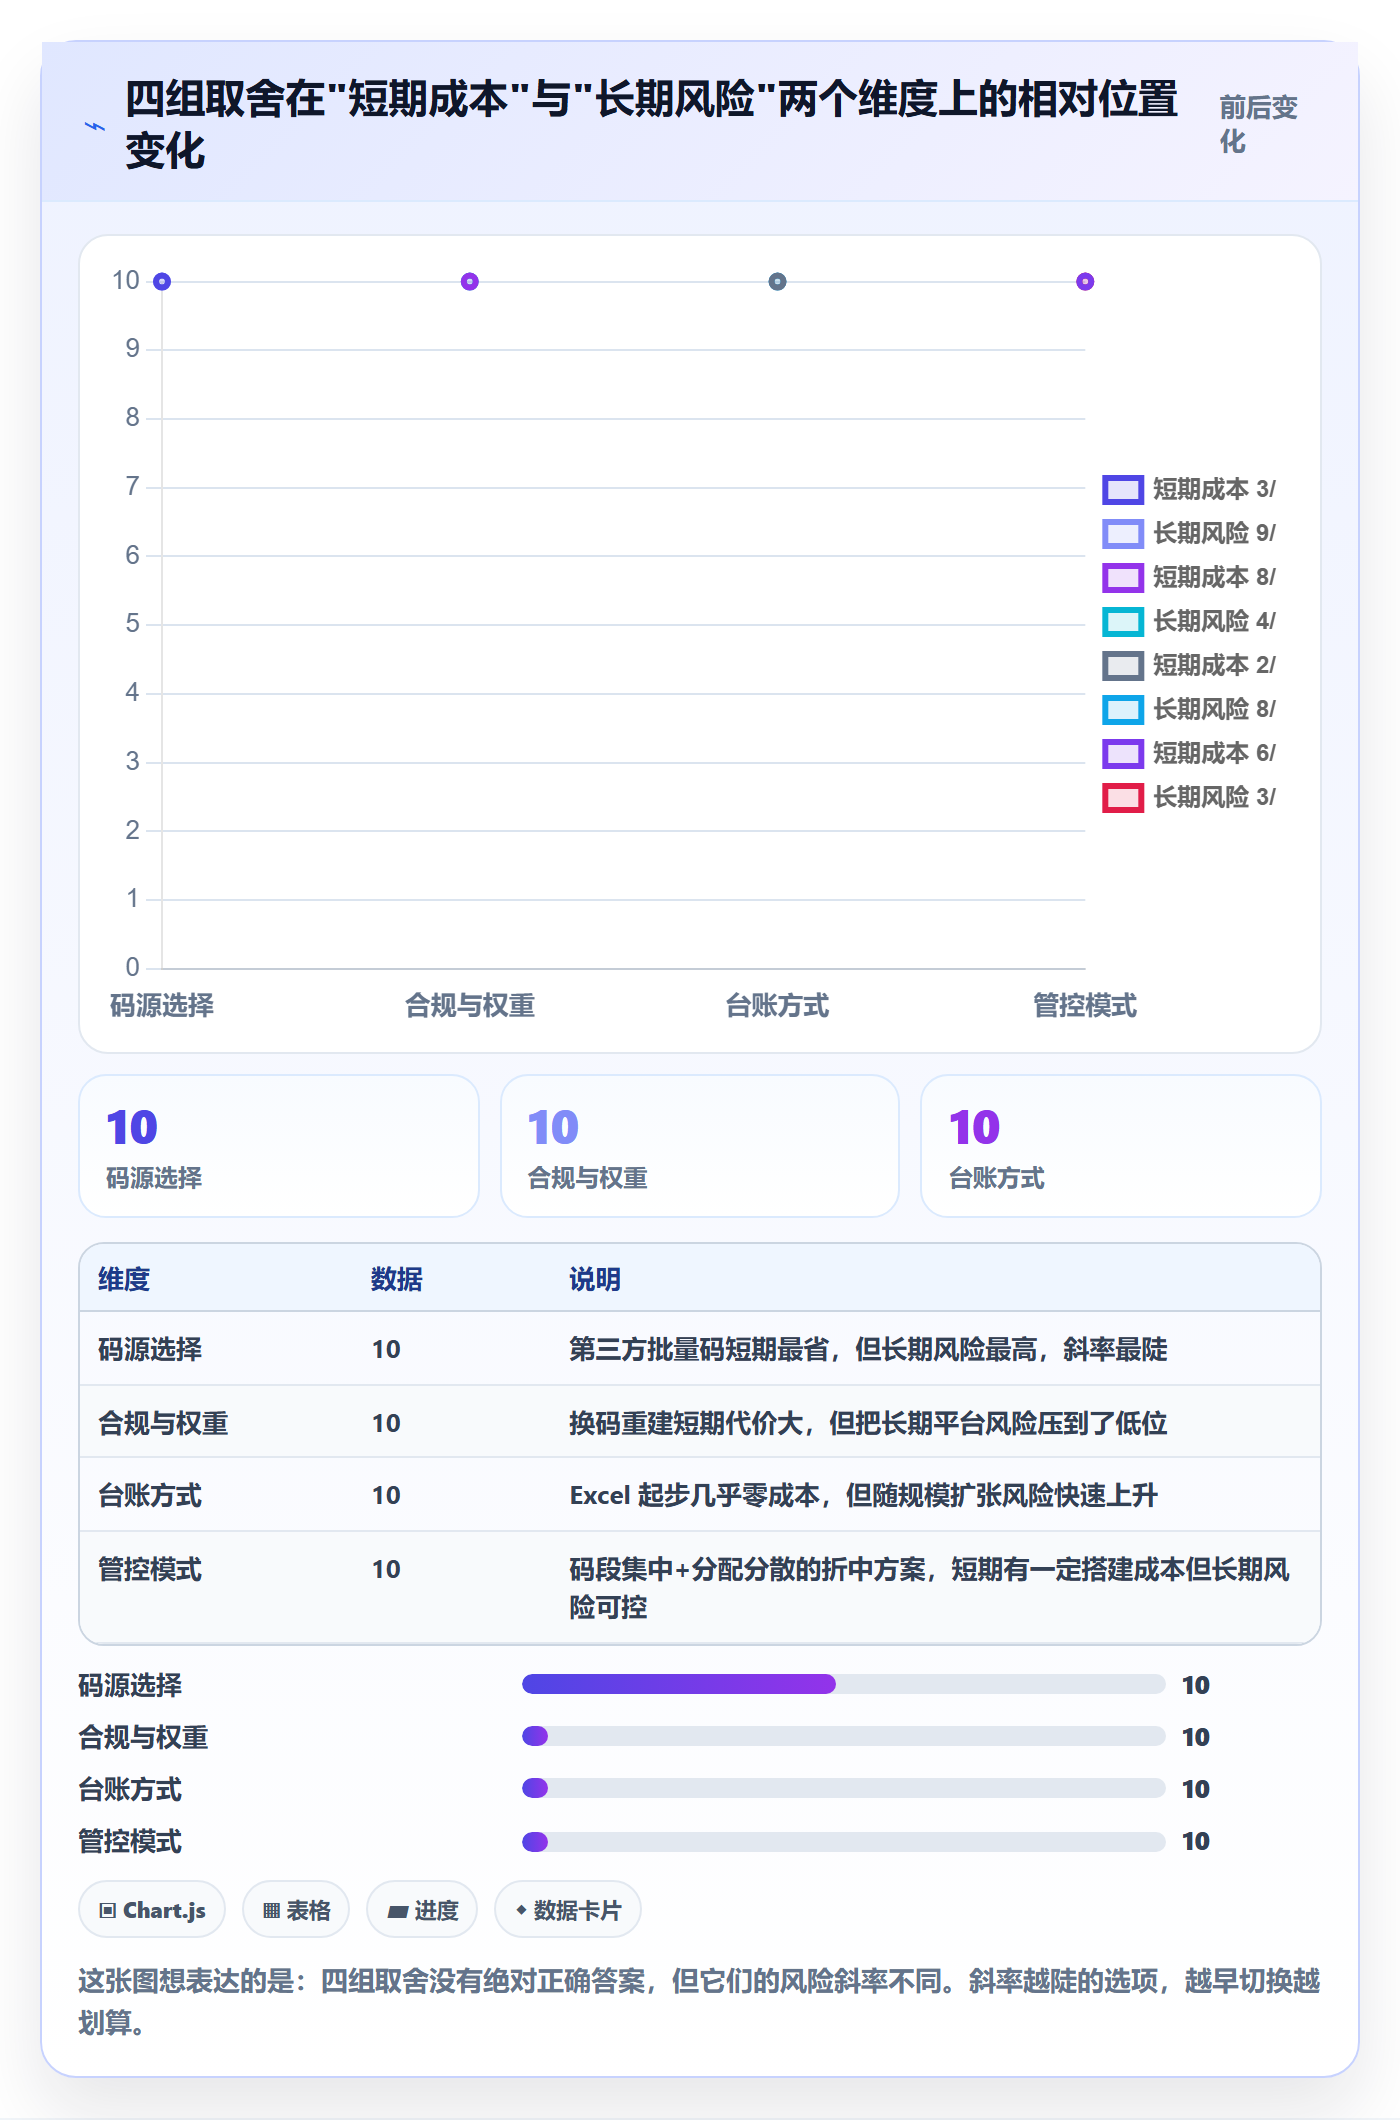This screenshot has width=1400, height=2120.
Task: Click the Chart.js chip
Action: [152, 1909]
